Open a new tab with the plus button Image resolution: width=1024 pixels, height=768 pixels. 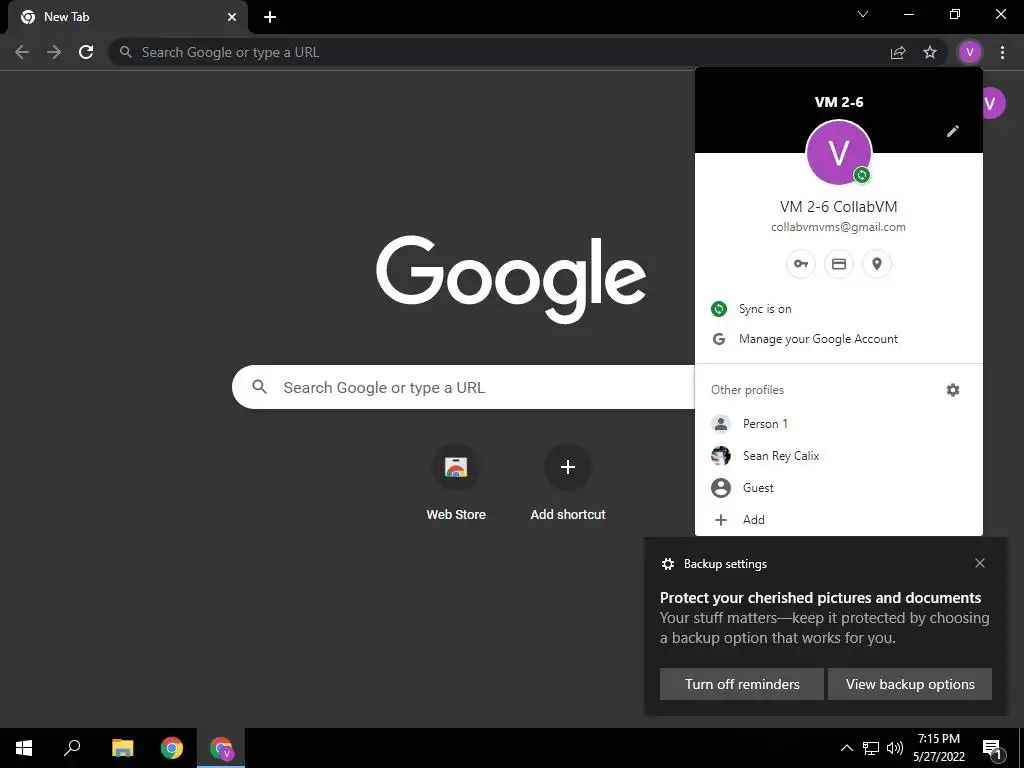click(x=270, y=17)
